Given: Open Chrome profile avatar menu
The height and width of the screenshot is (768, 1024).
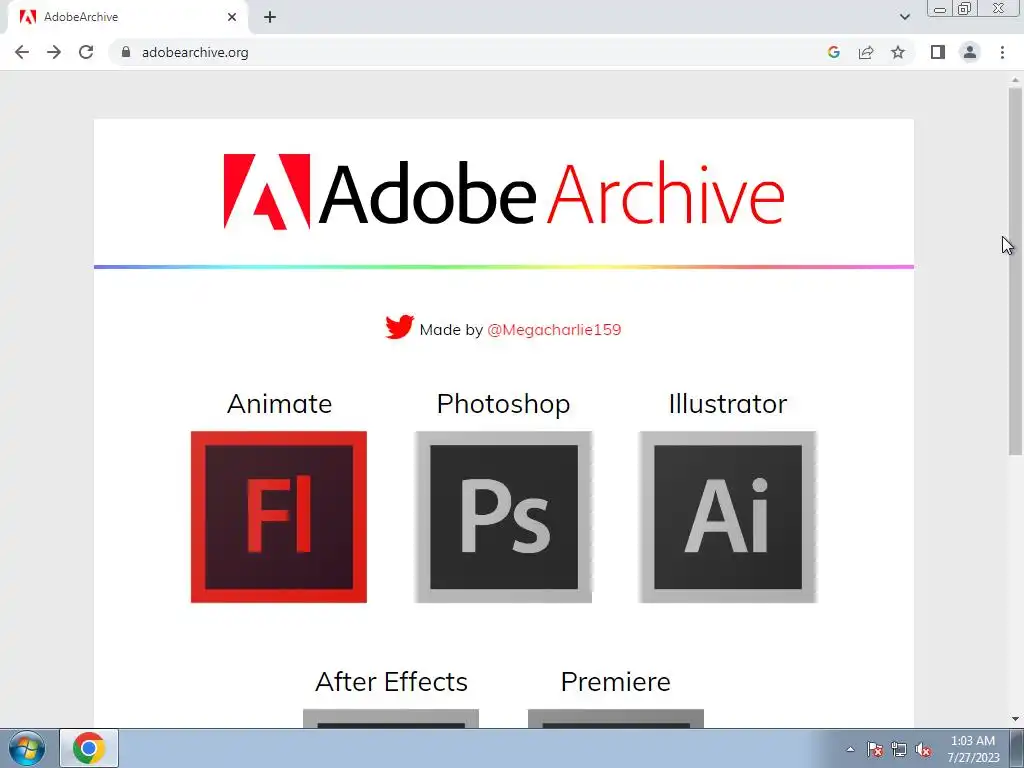Looking at the screenshot, I should (970, 52).
